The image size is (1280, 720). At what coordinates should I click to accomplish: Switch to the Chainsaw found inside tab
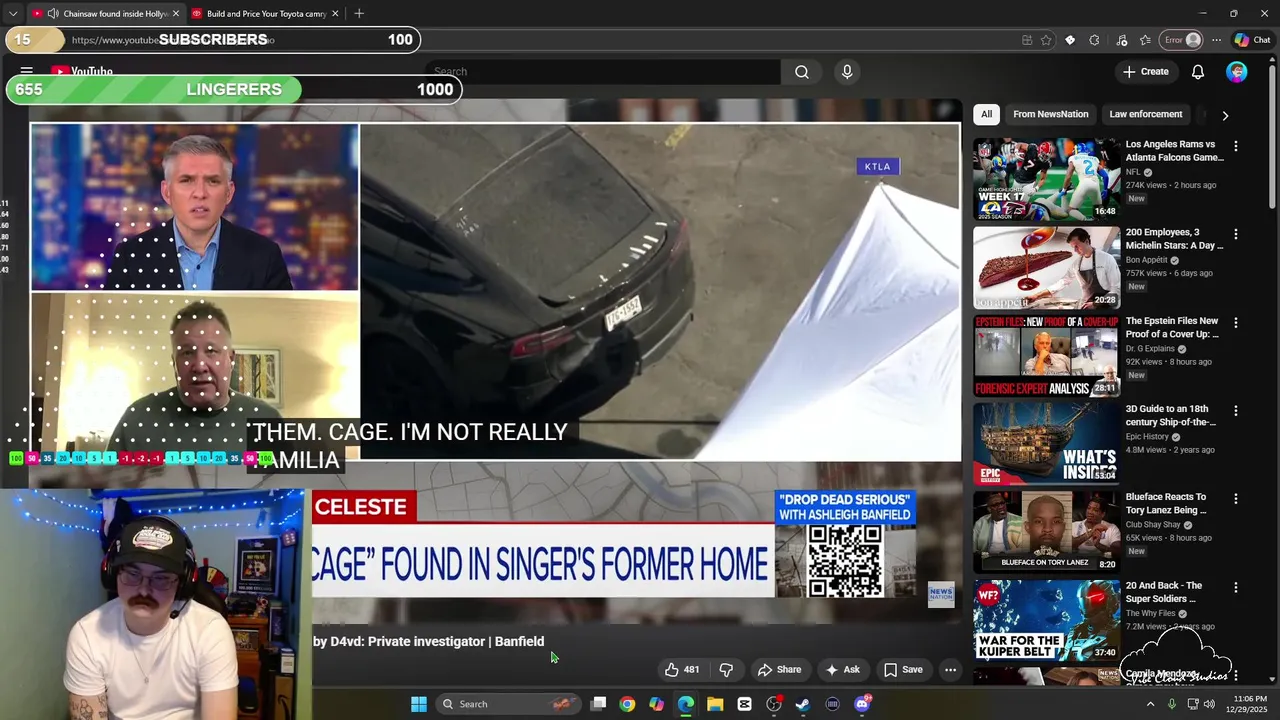click(x=105, y=14)
